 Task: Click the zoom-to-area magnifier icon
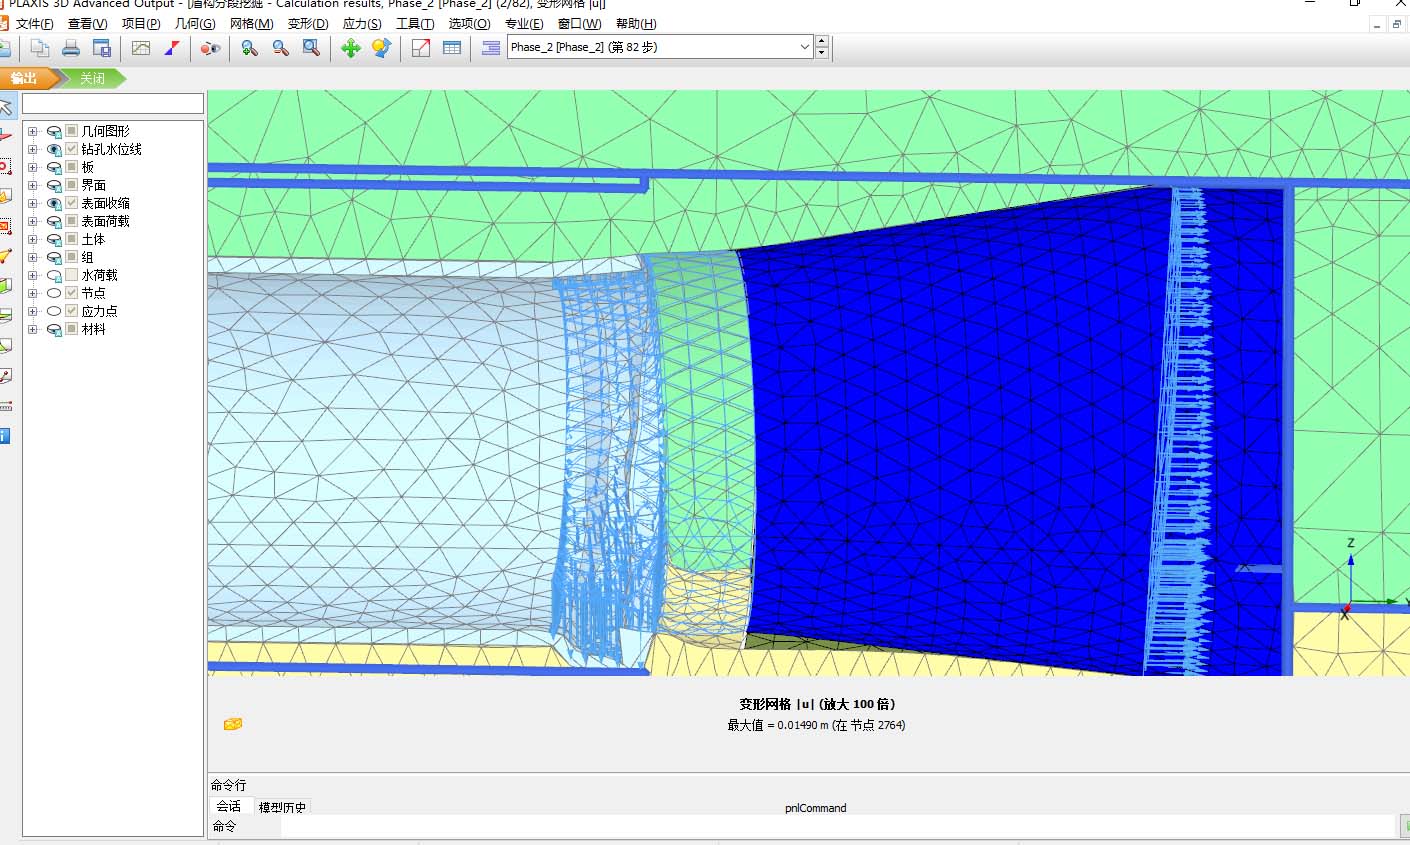312,48
